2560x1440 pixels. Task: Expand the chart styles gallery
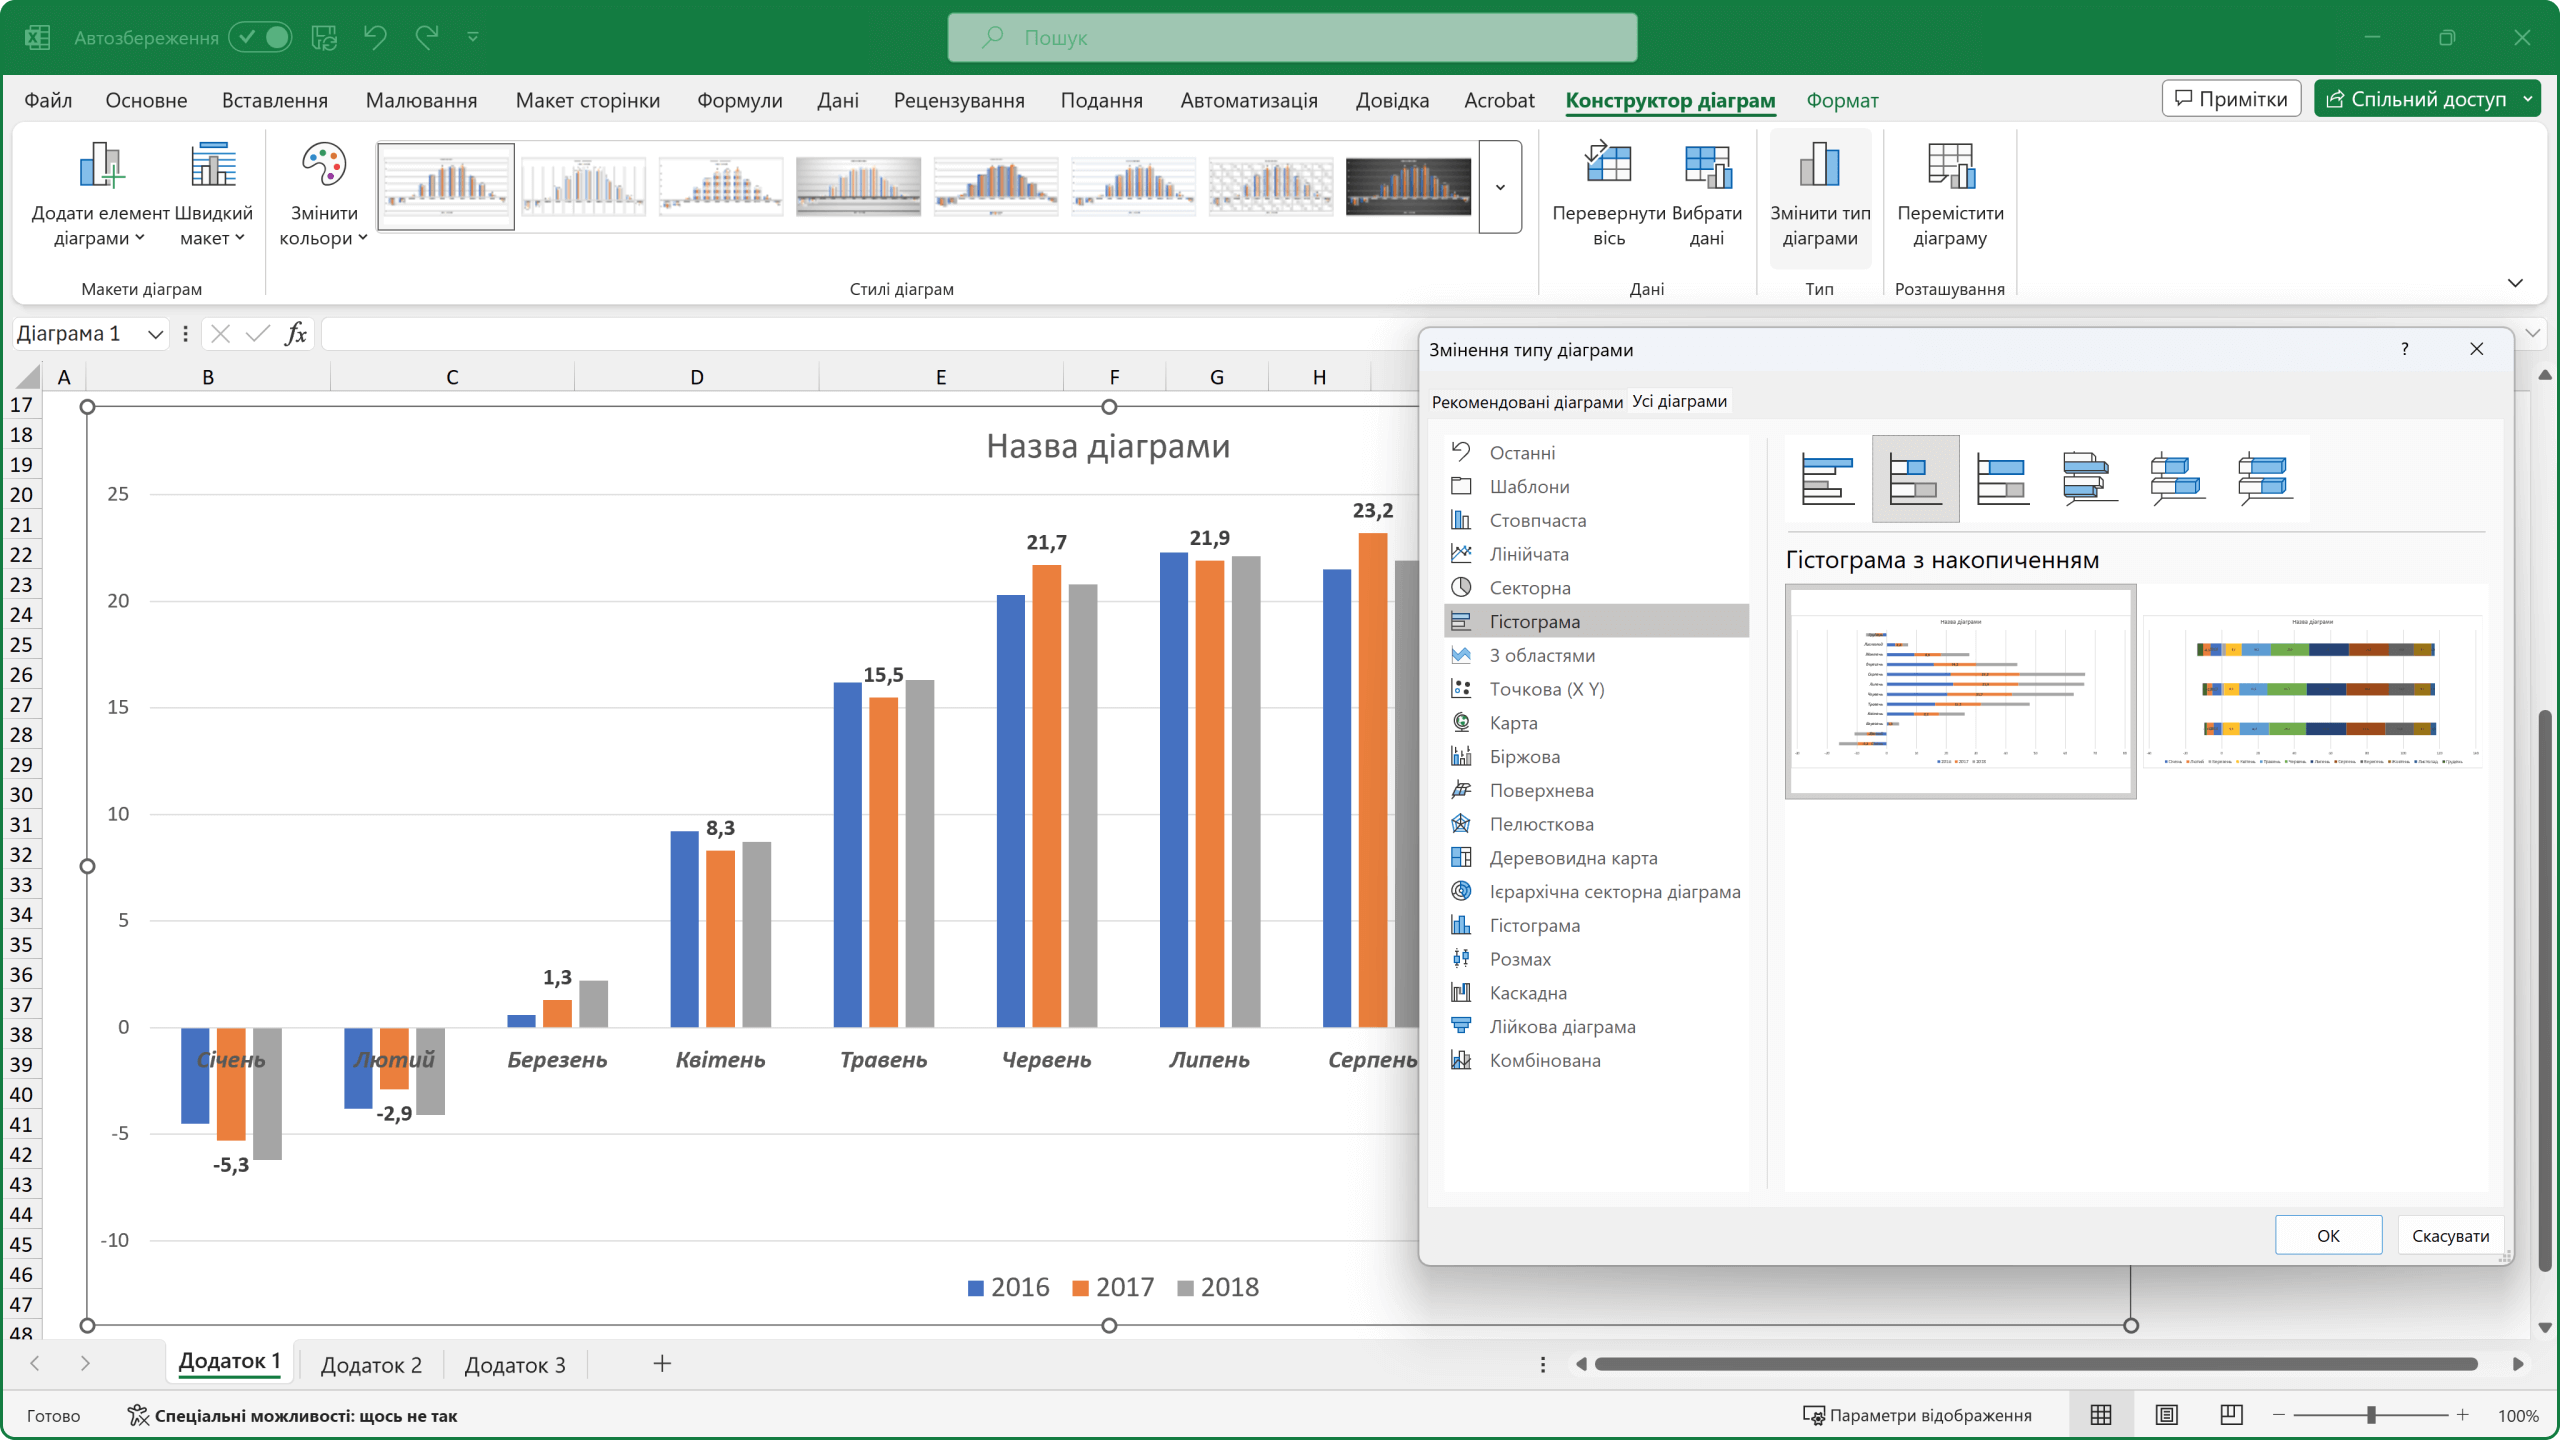[1500, 187]
